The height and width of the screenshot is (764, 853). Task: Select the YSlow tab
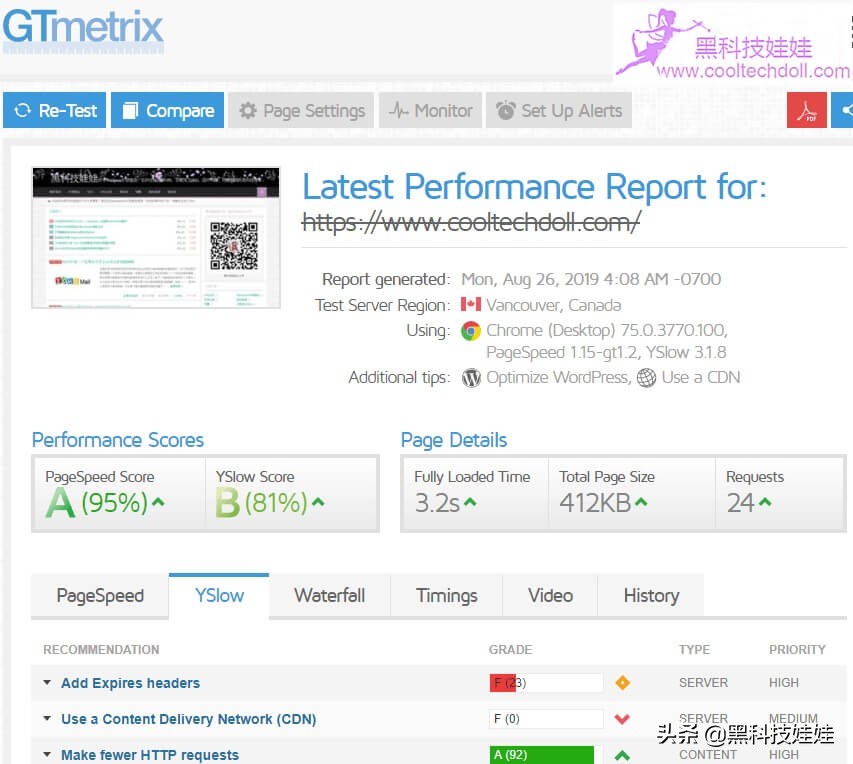(x=219, y=595)
